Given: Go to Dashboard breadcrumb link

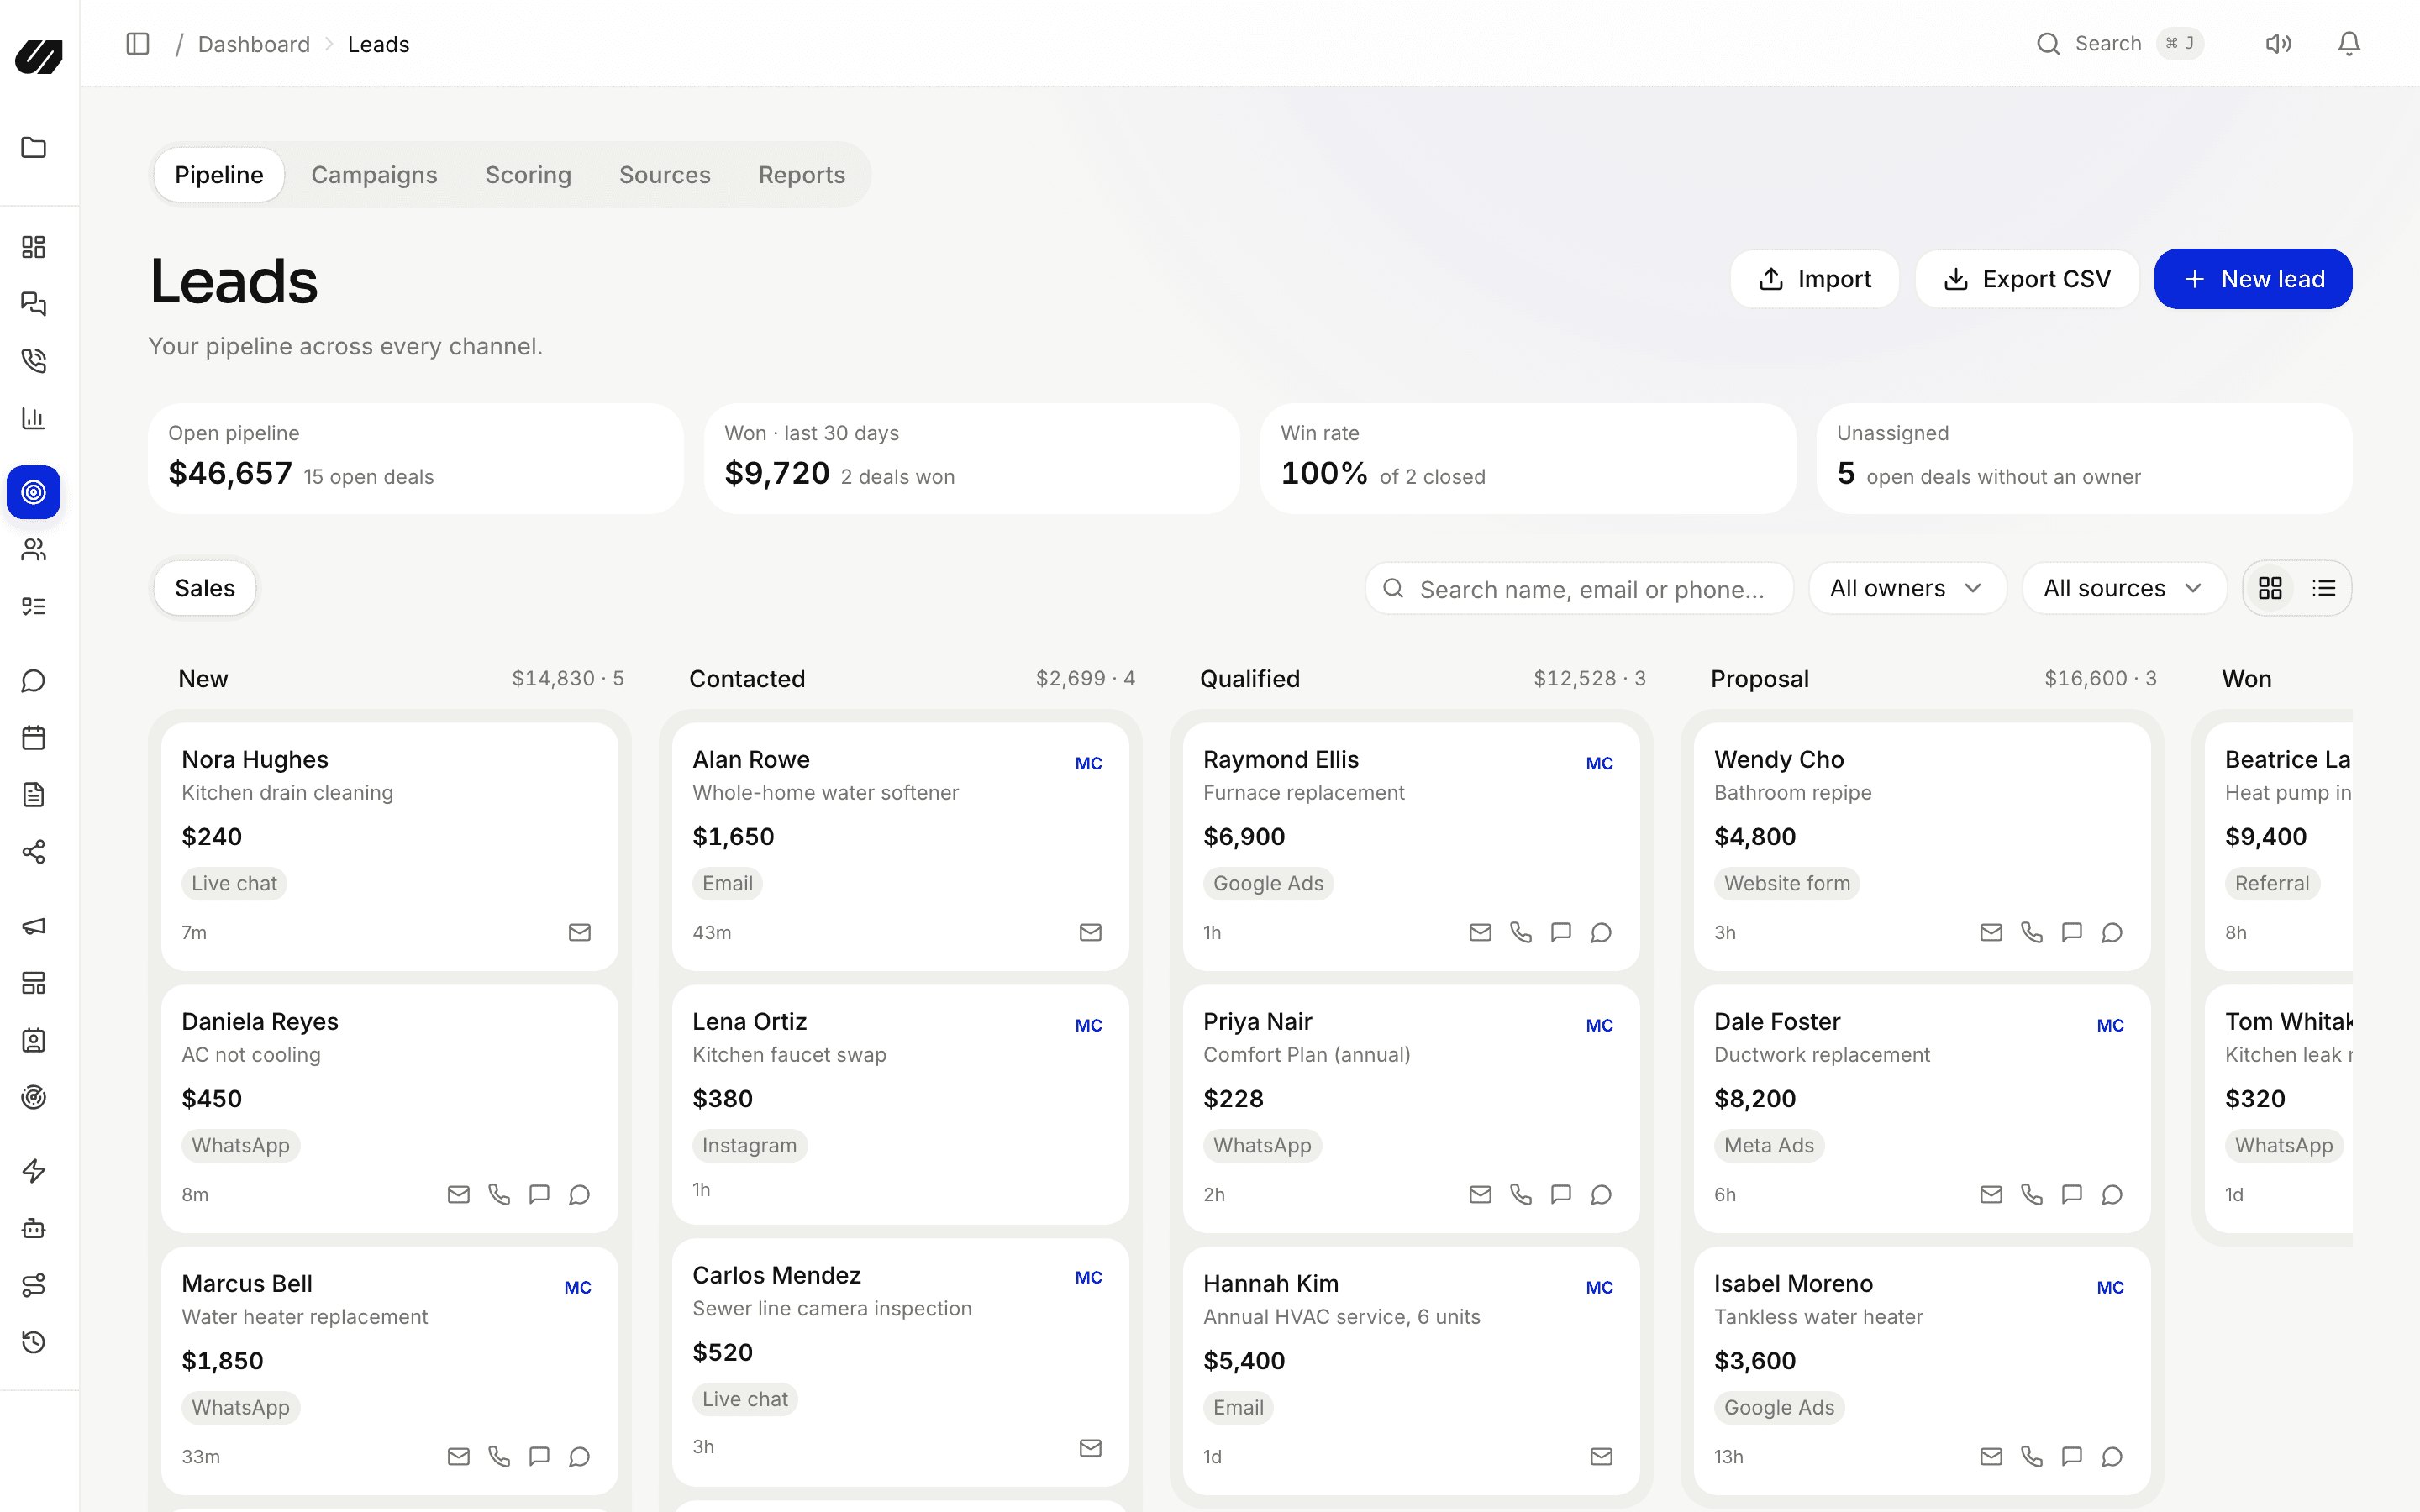Looking at the screenshot, I should pos(254,44).
